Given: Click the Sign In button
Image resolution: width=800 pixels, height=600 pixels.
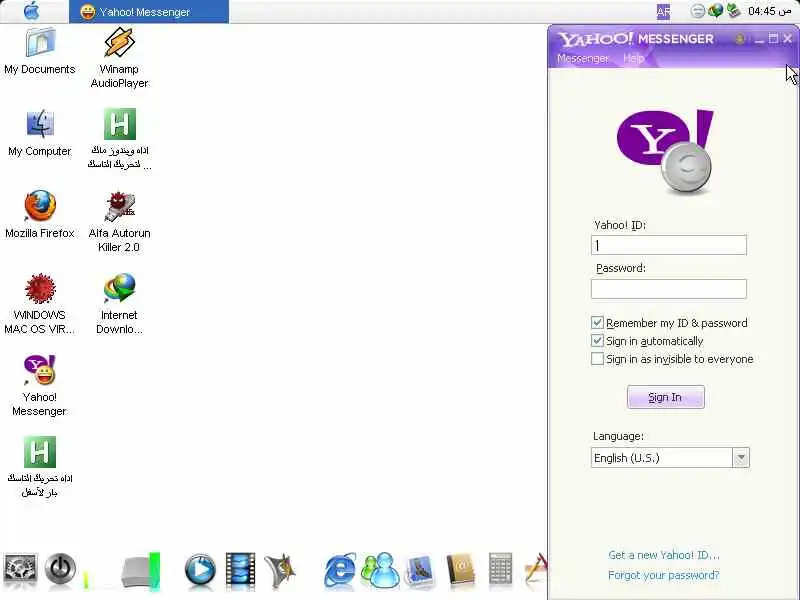Looking at the screenshot, I should [665, 397].
